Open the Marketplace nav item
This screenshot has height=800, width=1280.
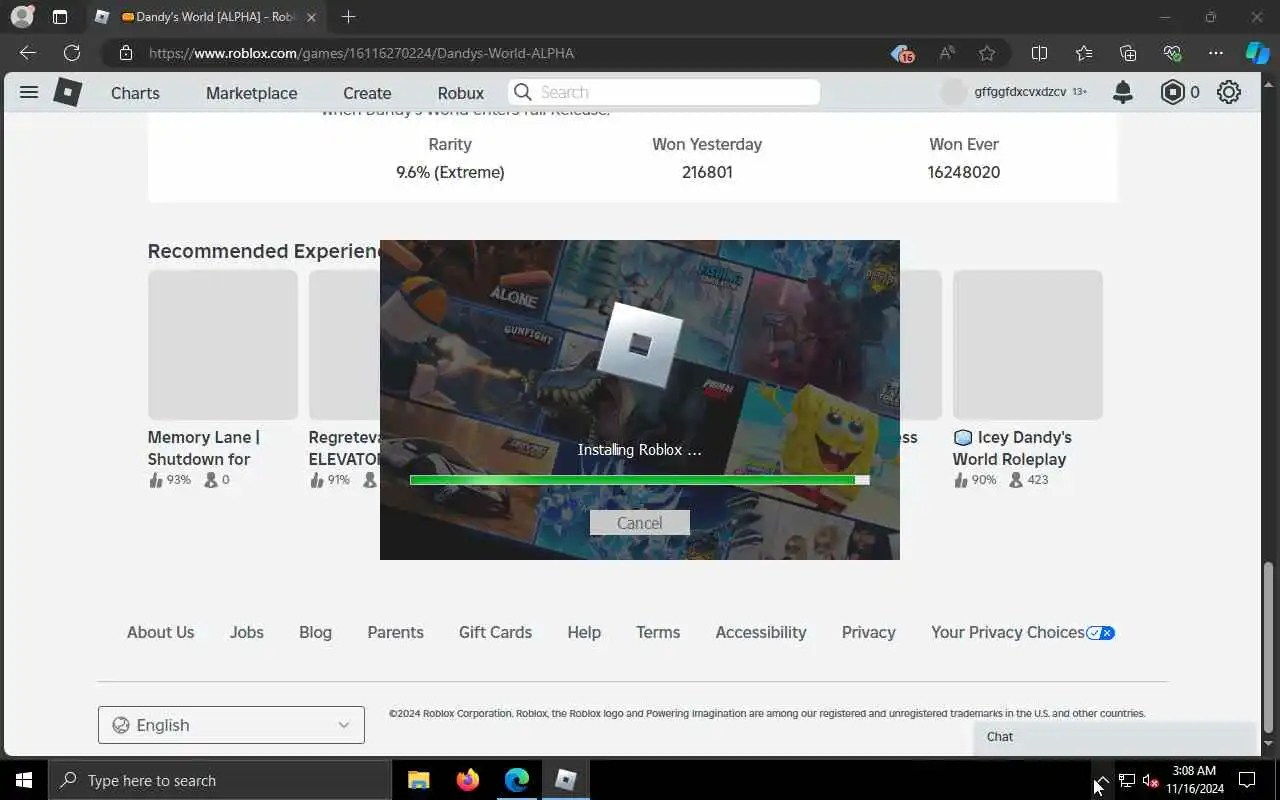coord(251,93)
